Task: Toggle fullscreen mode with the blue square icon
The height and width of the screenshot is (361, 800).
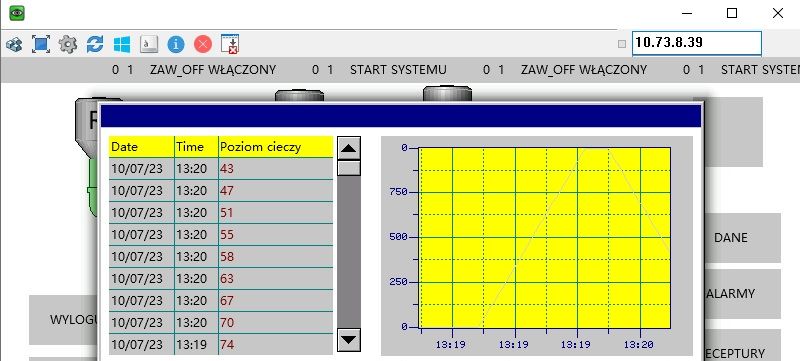Action: pyautogui.click(x=41, y=44)
